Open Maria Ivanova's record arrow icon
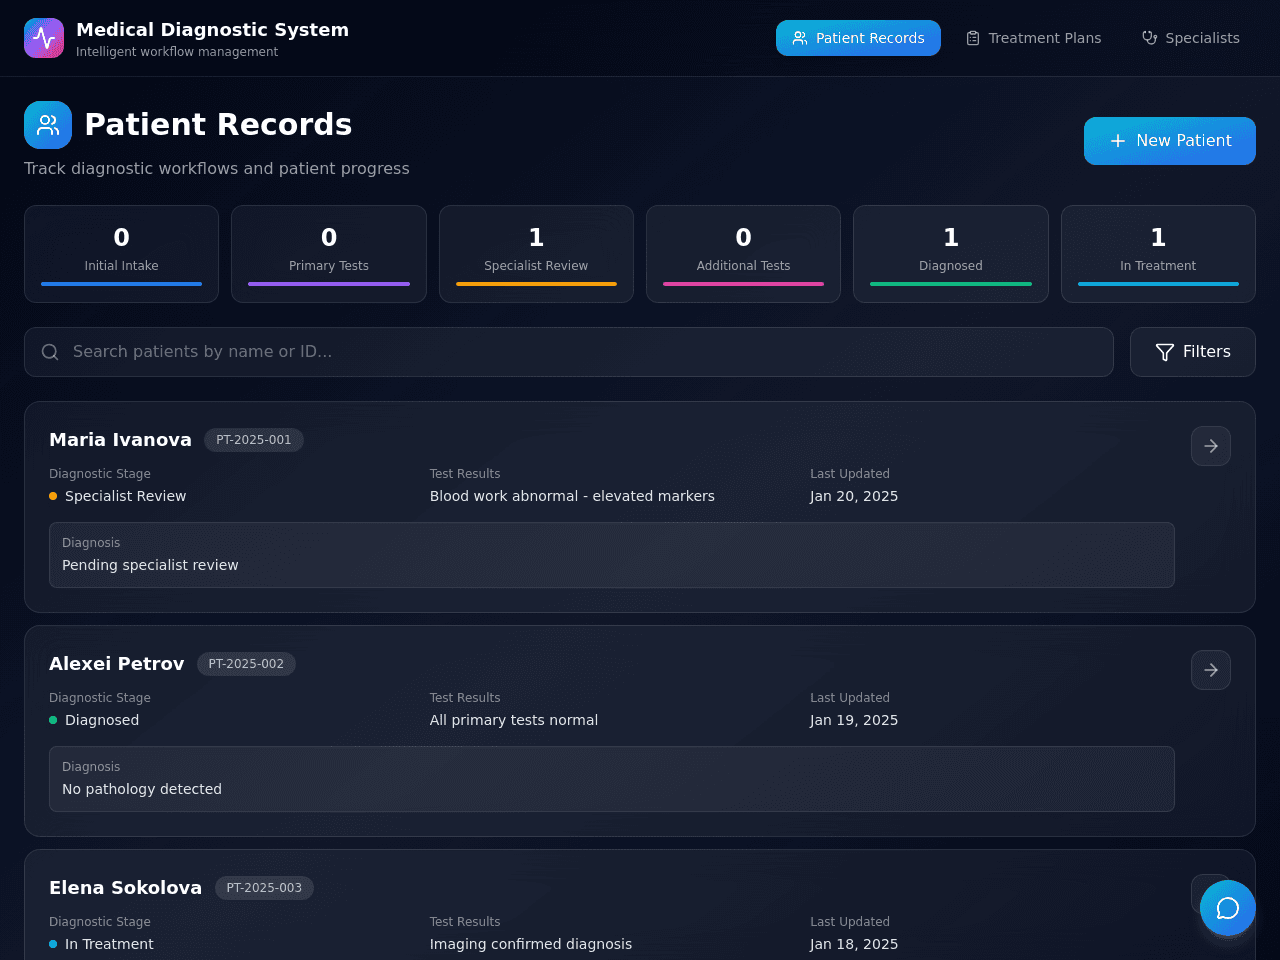1280x960 pixels. pyautogui.click(x=1211, y=446)
